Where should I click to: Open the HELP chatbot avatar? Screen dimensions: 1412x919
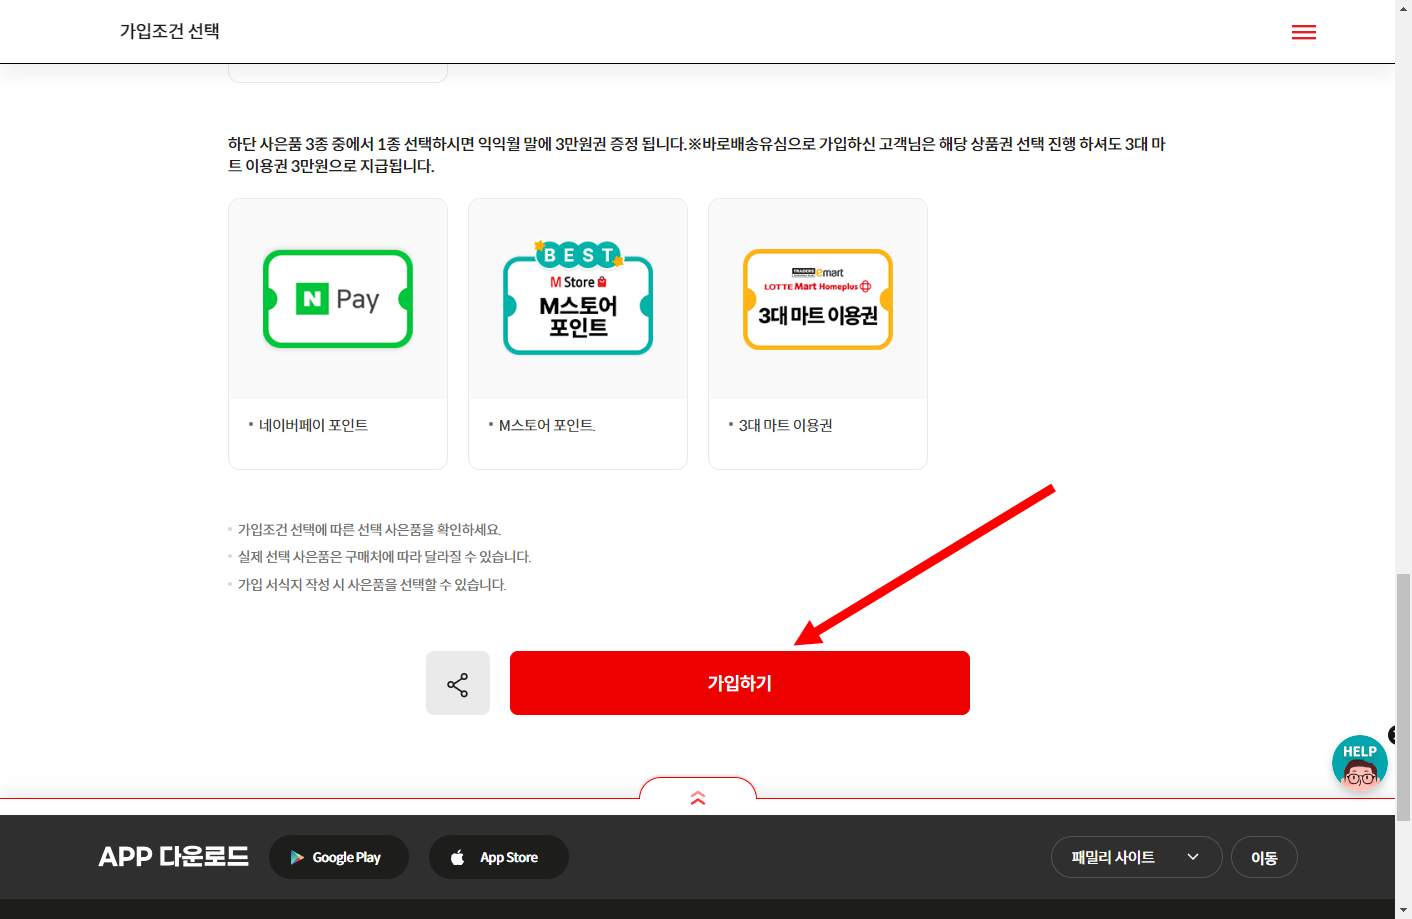coord(1359,764)
